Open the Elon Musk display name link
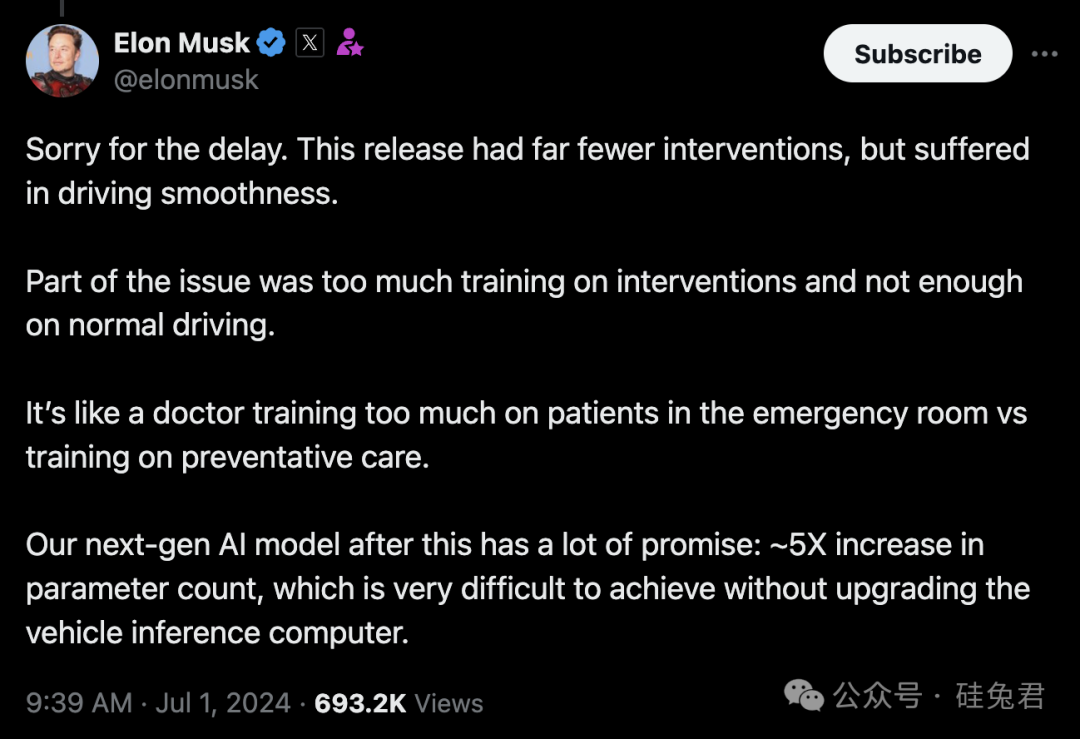The height and width of the screenshot is (739, 1080). pyautogui.click(x=181, y=43)
